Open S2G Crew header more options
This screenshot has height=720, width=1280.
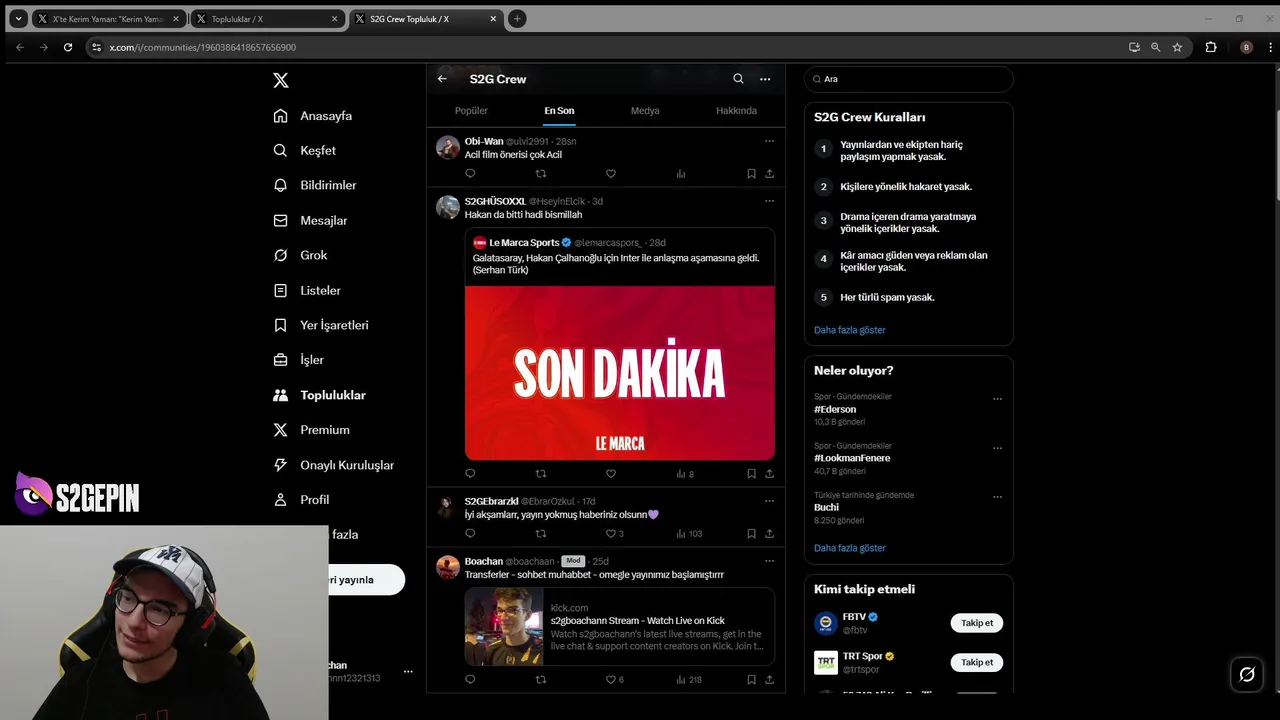(x=765, y=79)
